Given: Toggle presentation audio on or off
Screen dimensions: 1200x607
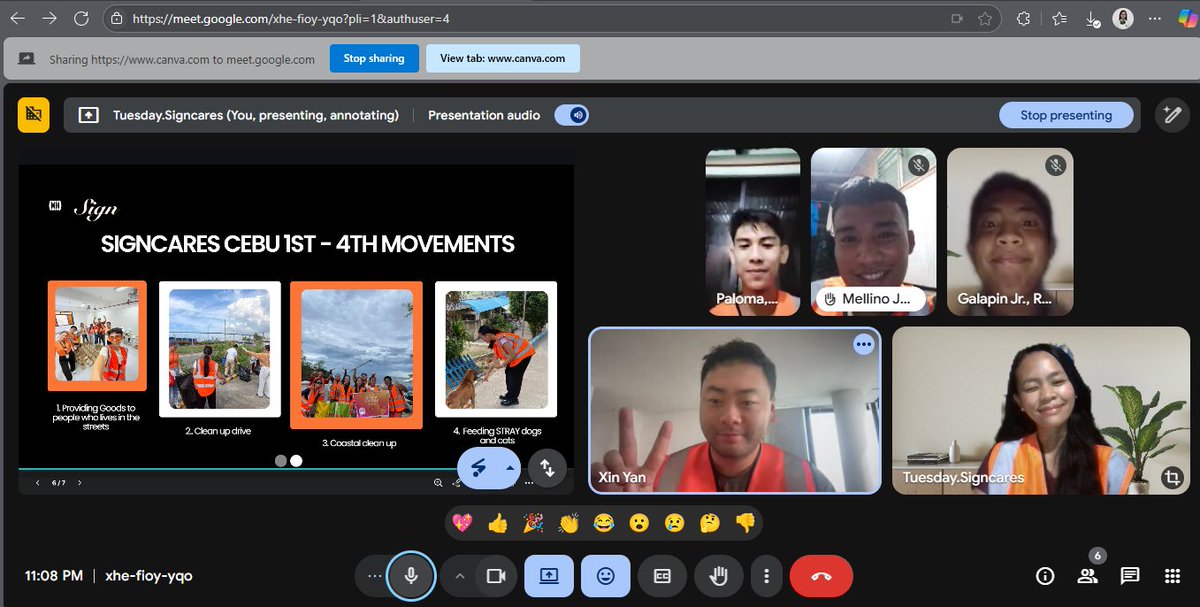Looking at the screenshot, I should [x=571, y=114].
